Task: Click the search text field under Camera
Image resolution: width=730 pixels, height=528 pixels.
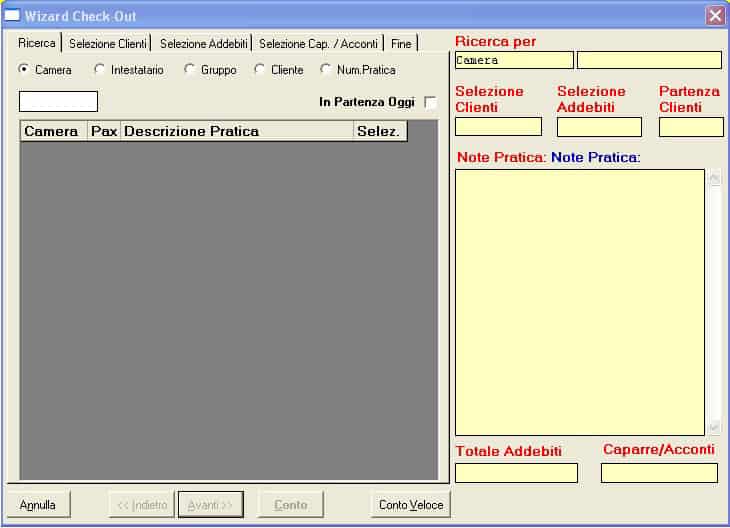Action: 58,101
